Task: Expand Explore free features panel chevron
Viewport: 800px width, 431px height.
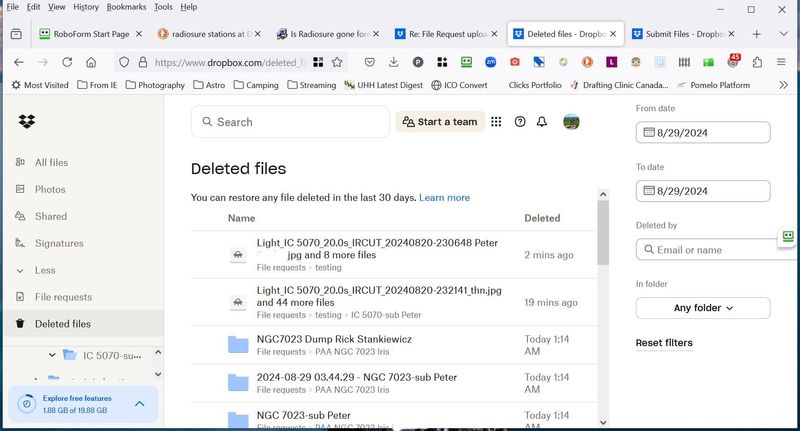Action: coord(140,404)
